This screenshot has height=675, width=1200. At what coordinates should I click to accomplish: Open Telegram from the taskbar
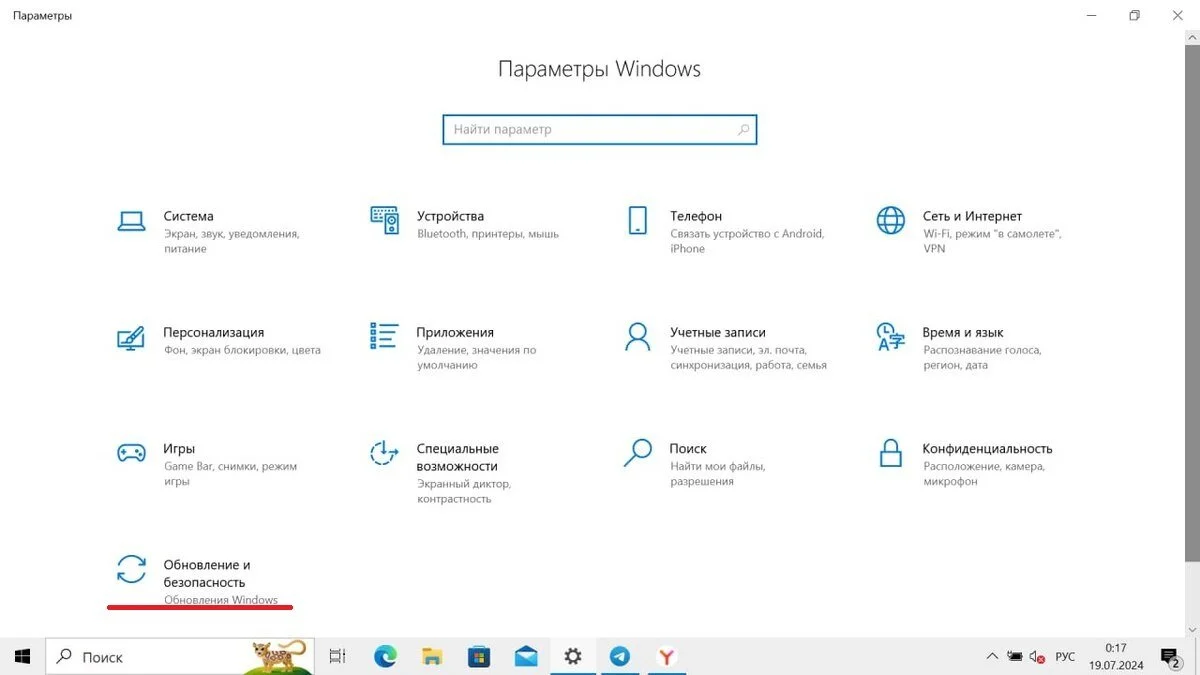[620, 656]
